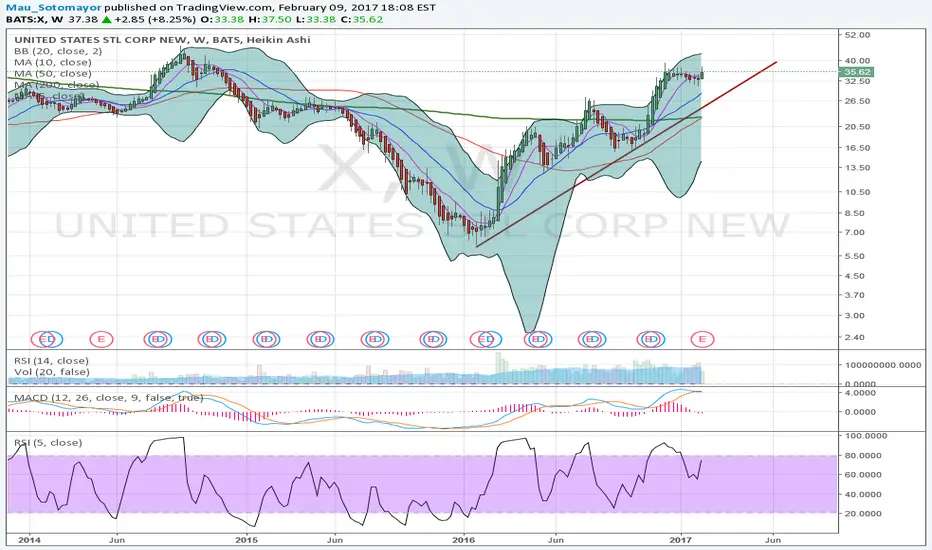Image resolution: width=932 pixels, height=550 pixels.
Task: Select the +2.85 (+8.25%) change value
Action: pos(155,20)
